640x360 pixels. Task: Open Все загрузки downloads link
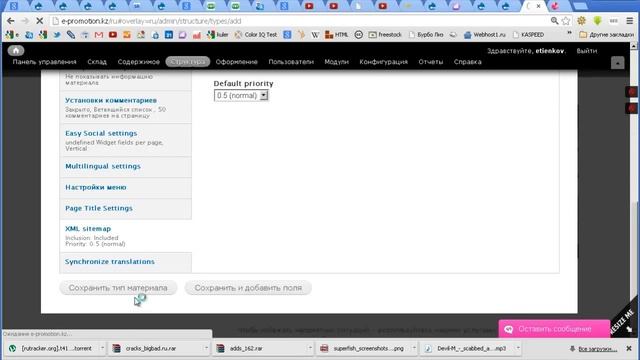tap(598, 349)
